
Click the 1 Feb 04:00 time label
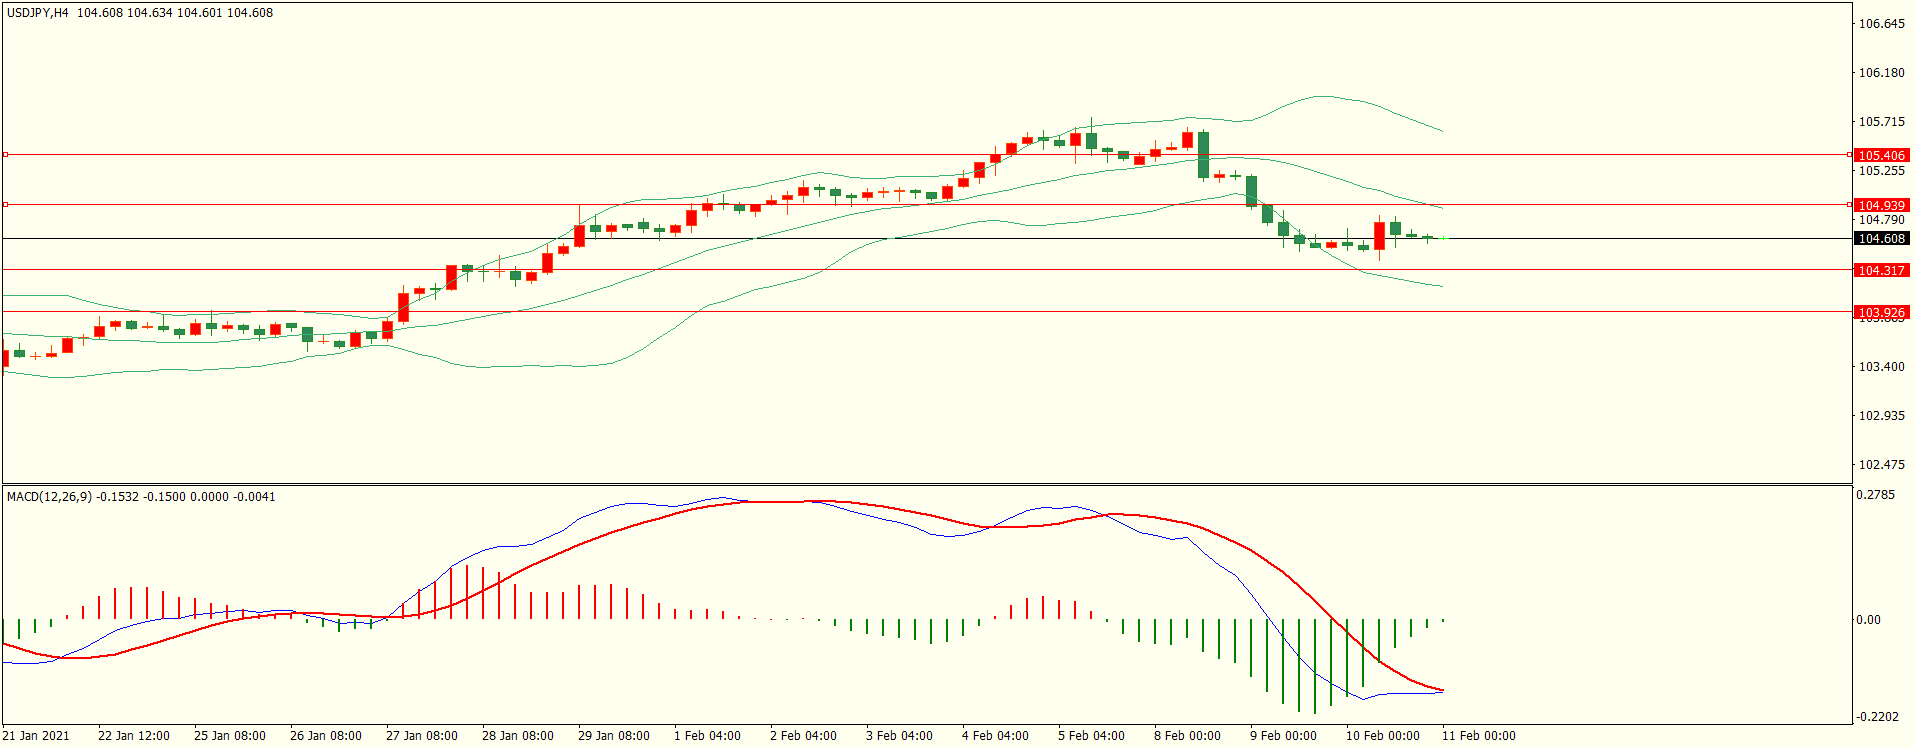click(x=708, y=736)
